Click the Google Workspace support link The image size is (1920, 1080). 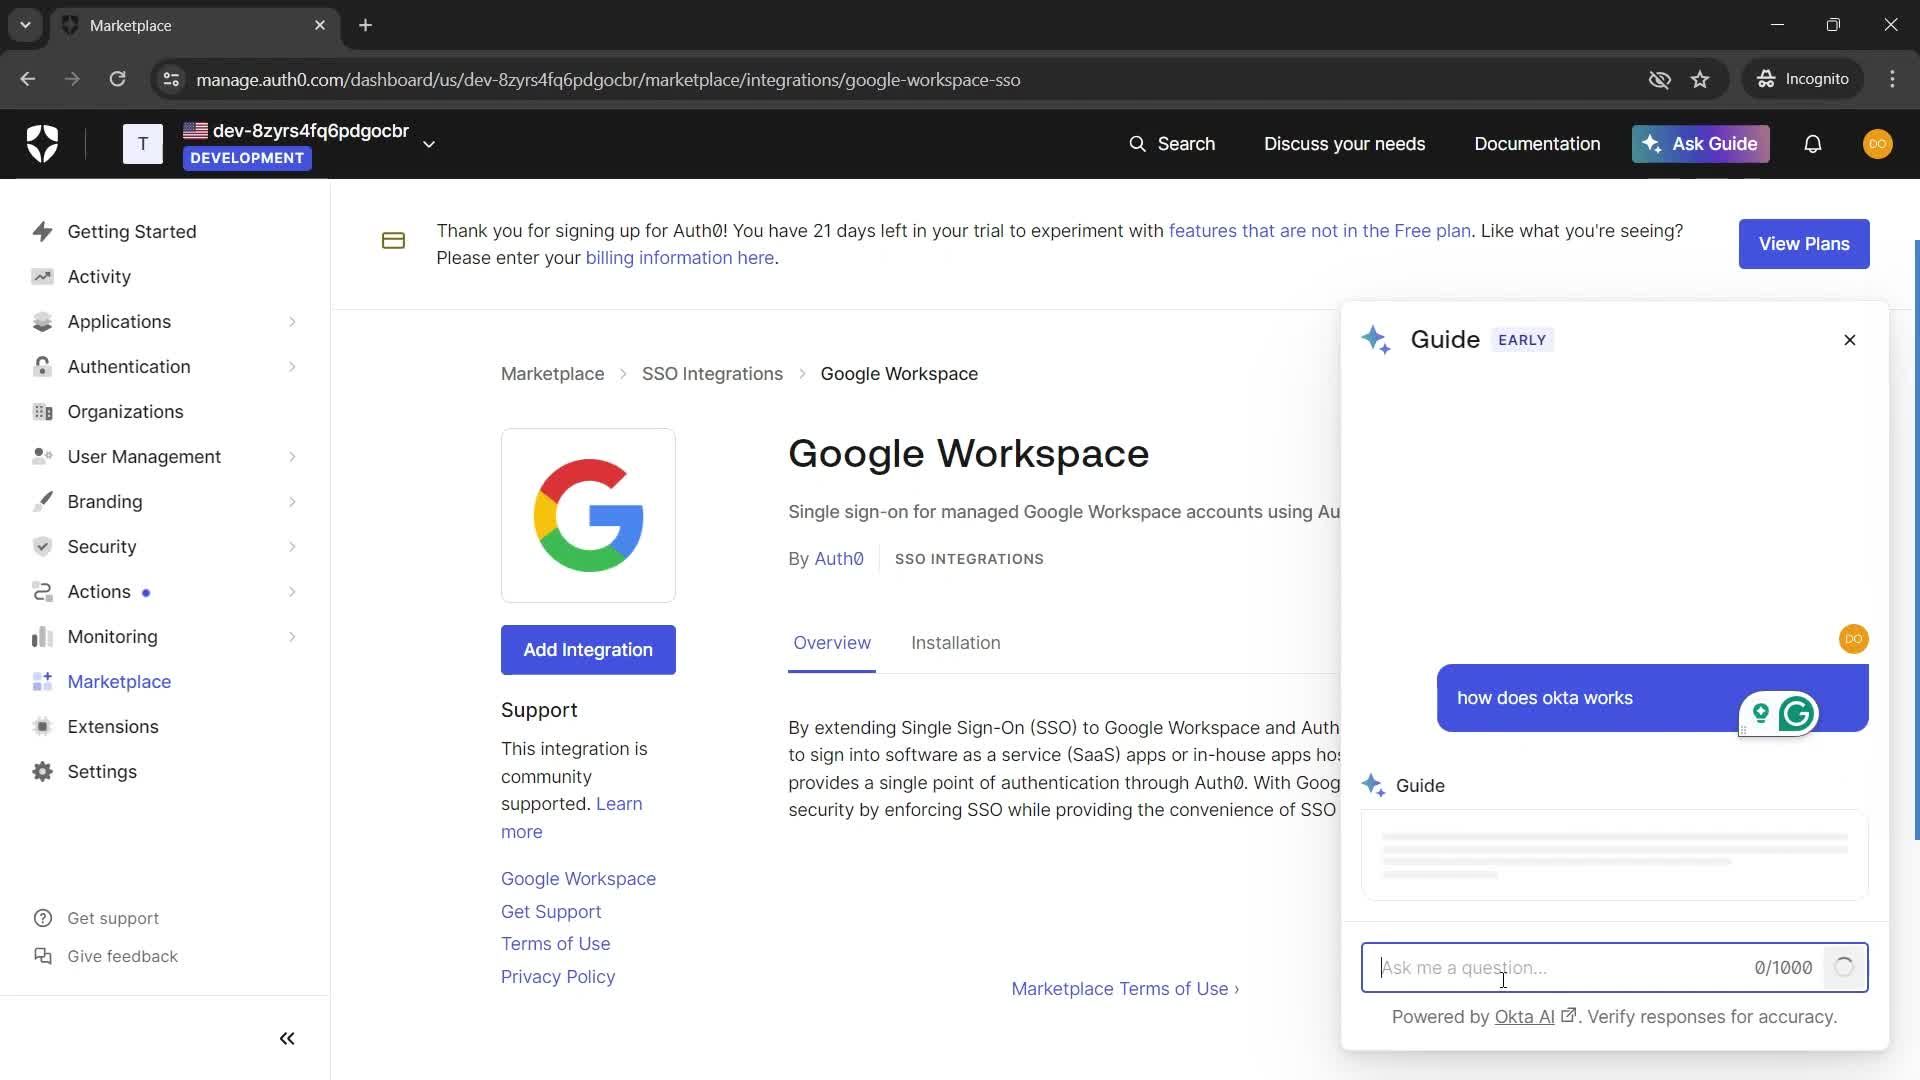(x=578, y=879)
